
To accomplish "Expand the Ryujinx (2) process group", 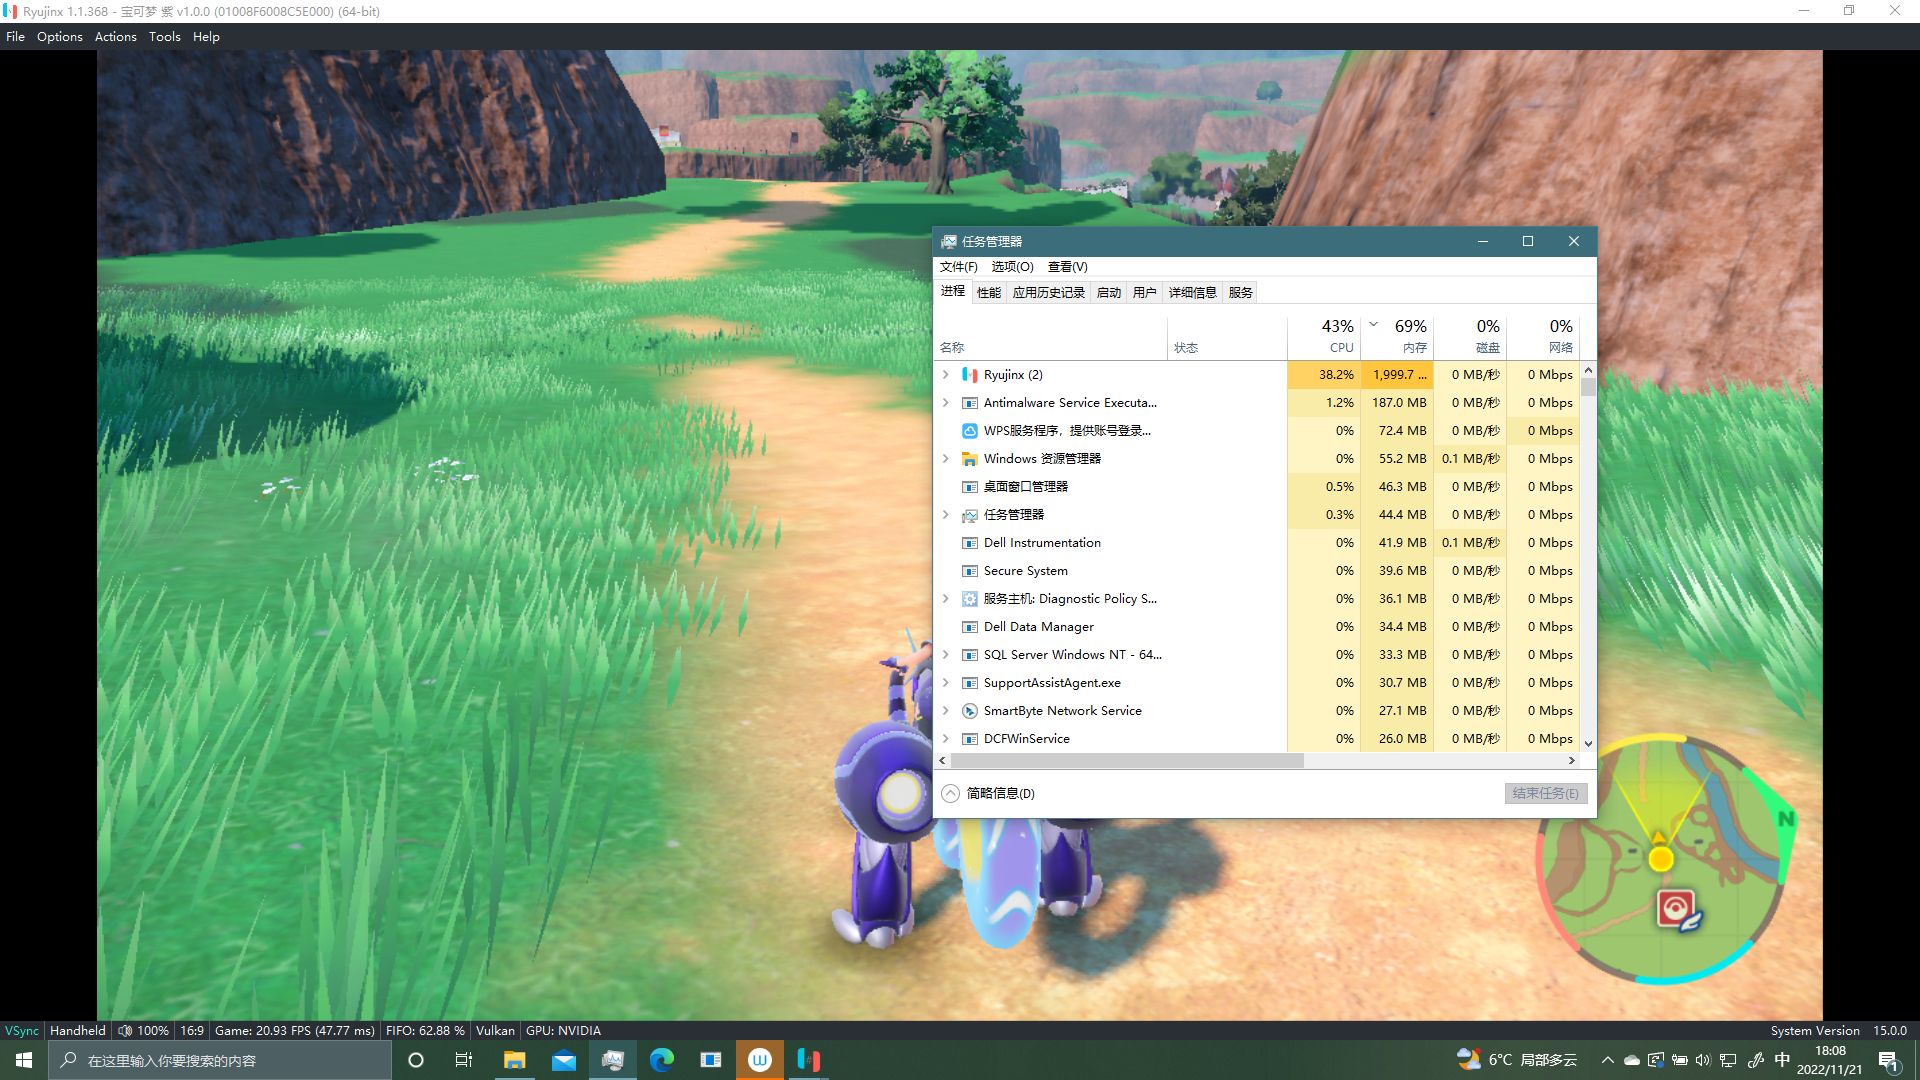I will tap(945, 375).
